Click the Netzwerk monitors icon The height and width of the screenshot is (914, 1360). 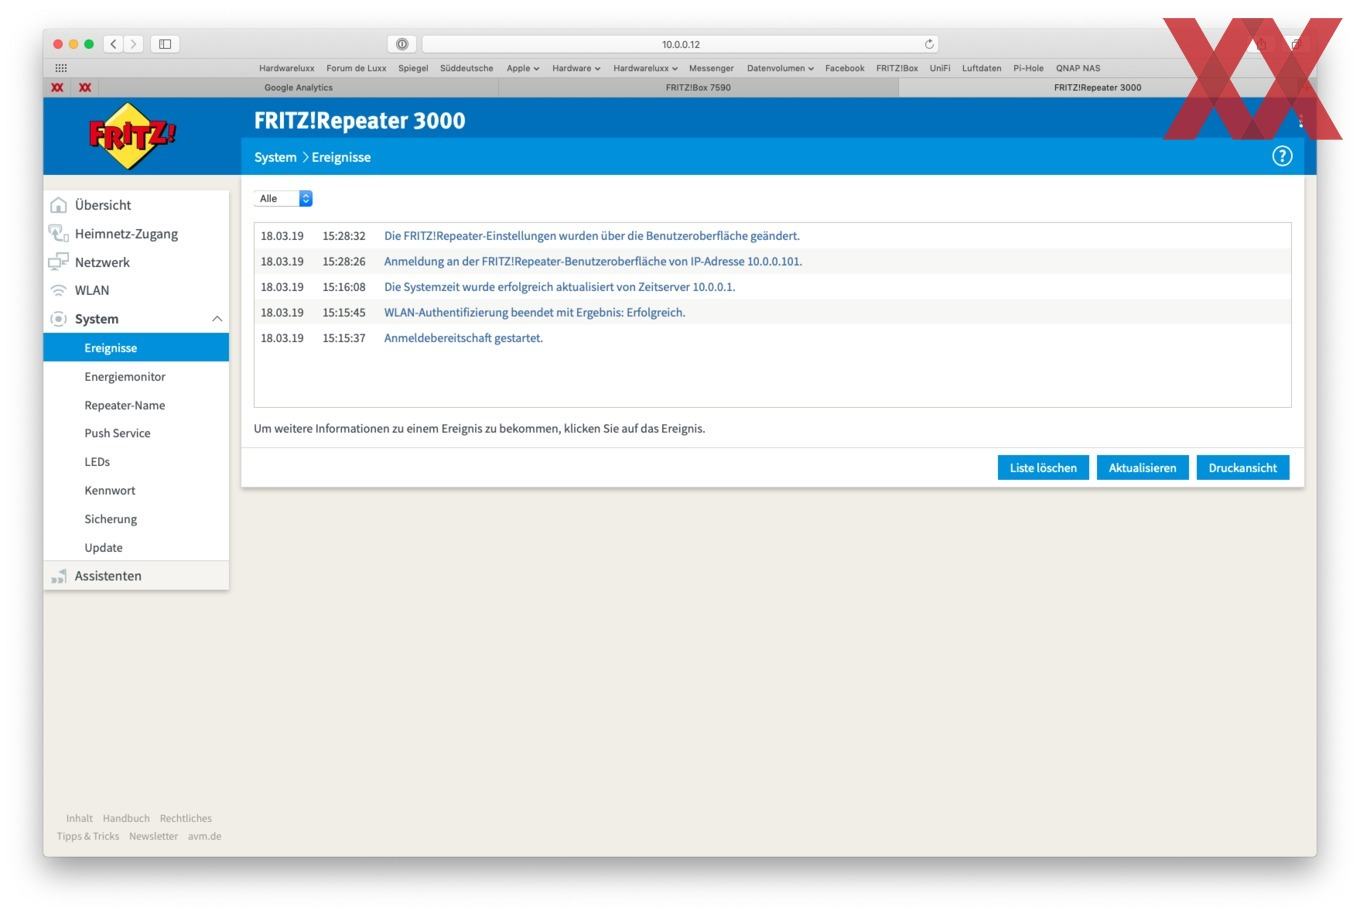[59, 262]
